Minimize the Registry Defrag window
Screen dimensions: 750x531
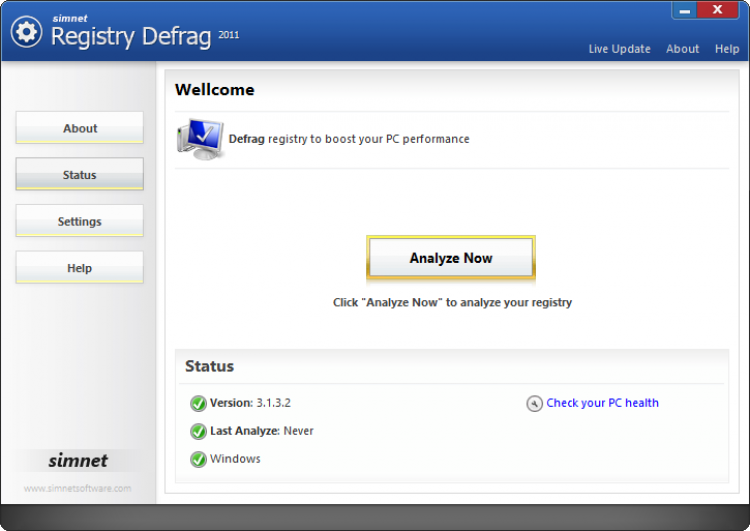[x=684, y=11]
